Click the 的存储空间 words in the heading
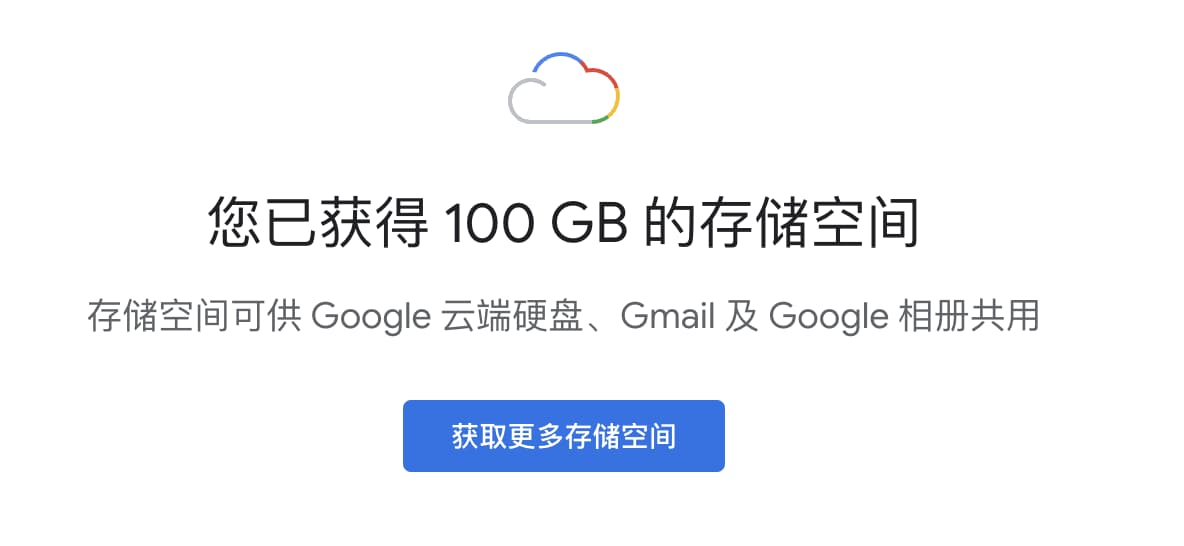This screenshot has width=1184, height=546. pos(782,222)
